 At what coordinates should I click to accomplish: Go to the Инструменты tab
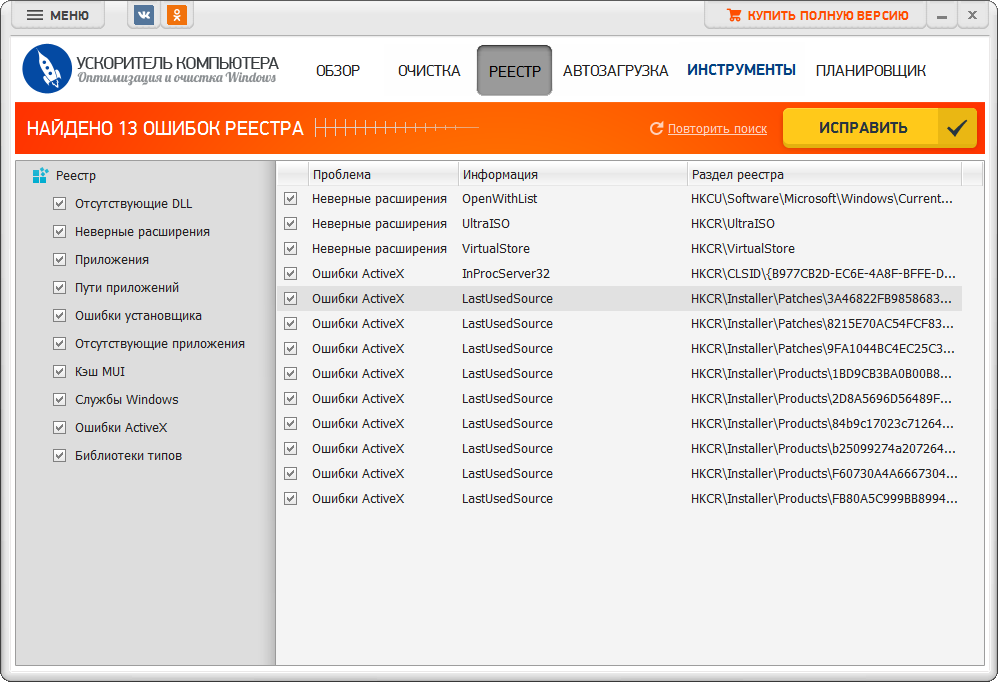pos(741,70)
